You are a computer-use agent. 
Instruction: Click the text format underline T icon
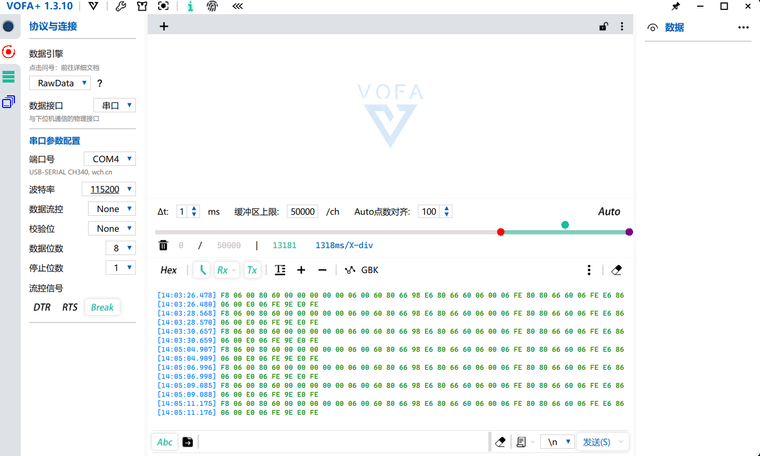tap(280, 270)
